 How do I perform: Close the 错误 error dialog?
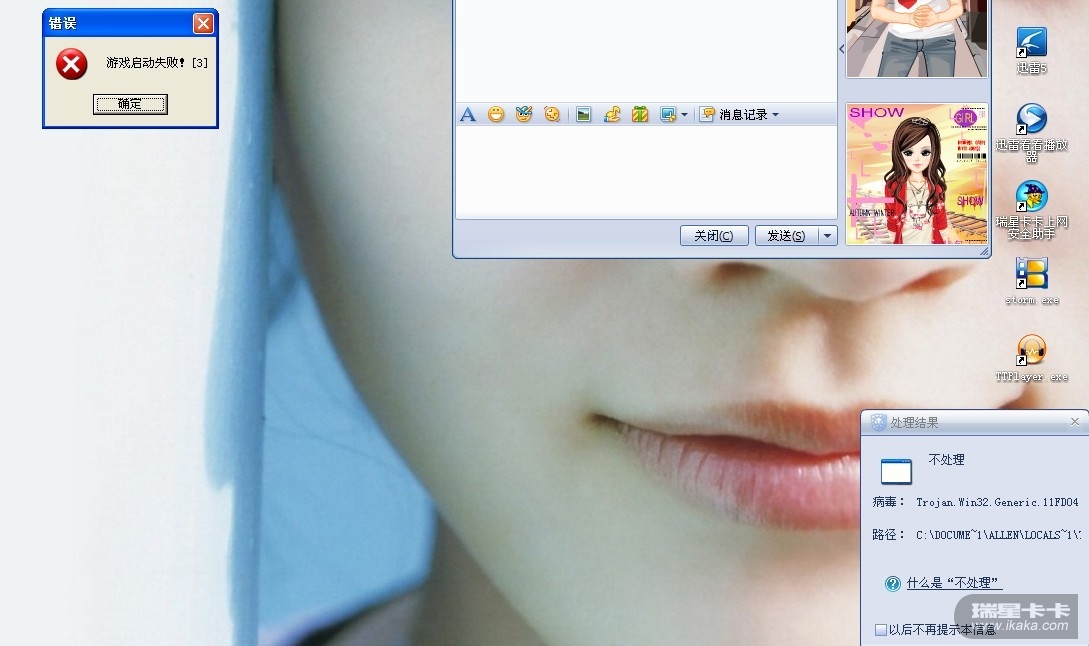203,24
